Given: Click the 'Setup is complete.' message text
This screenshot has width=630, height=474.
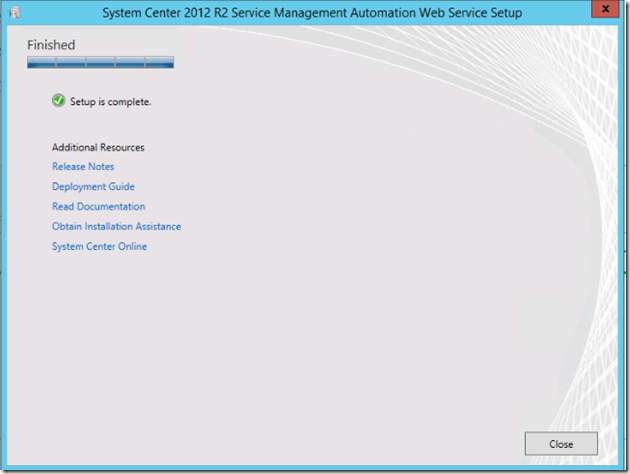Looking at the screenshot, I should (x=110, y=102).
